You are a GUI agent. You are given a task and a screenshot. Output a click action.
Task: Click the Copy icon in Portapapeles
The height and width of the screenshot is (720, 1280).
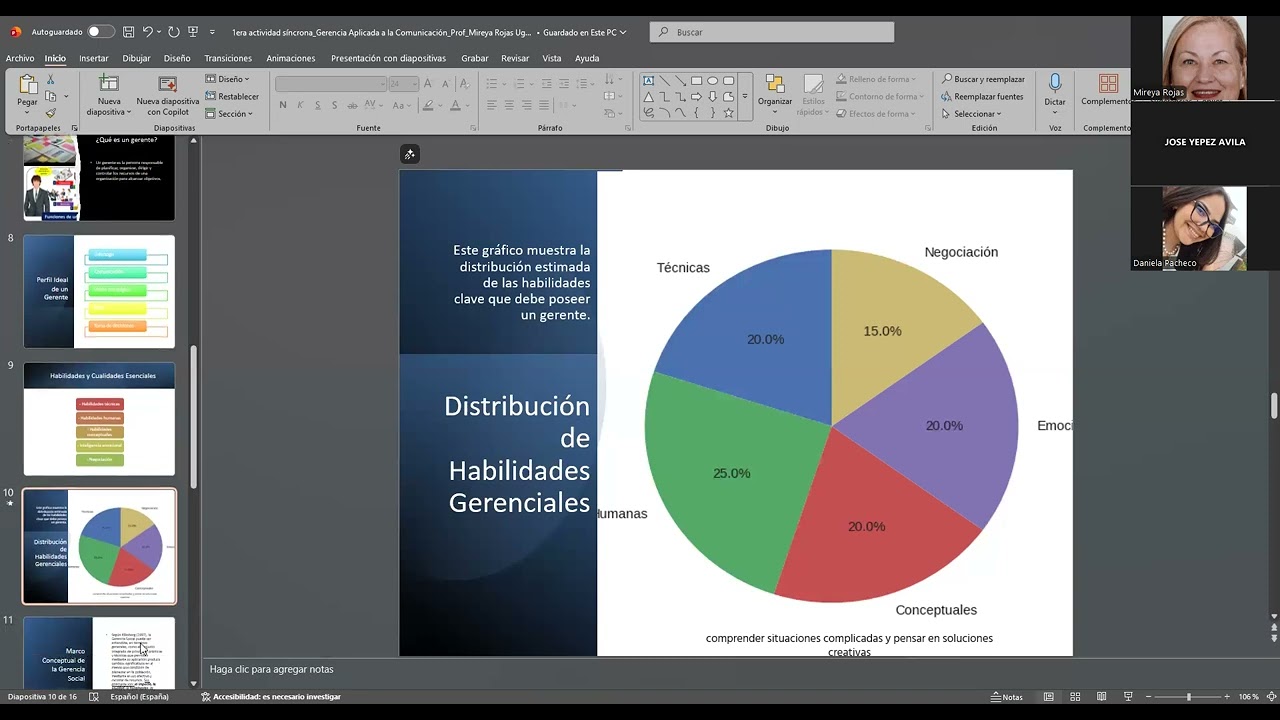pos(50,97)
